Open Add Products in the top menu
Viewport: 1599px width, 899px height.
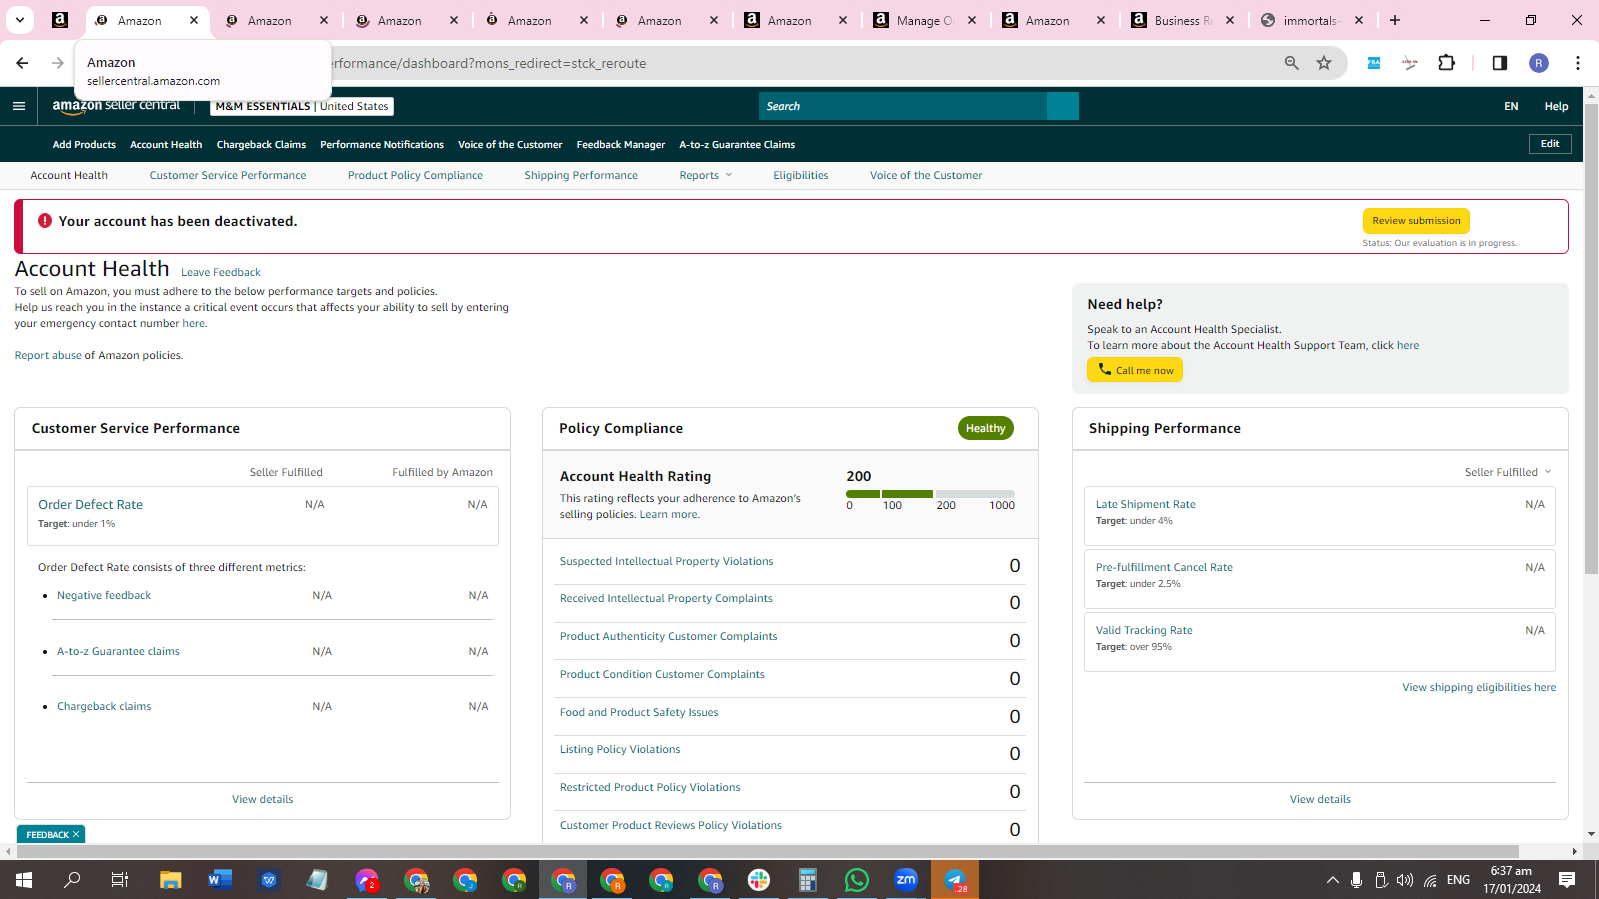[84, 144]
